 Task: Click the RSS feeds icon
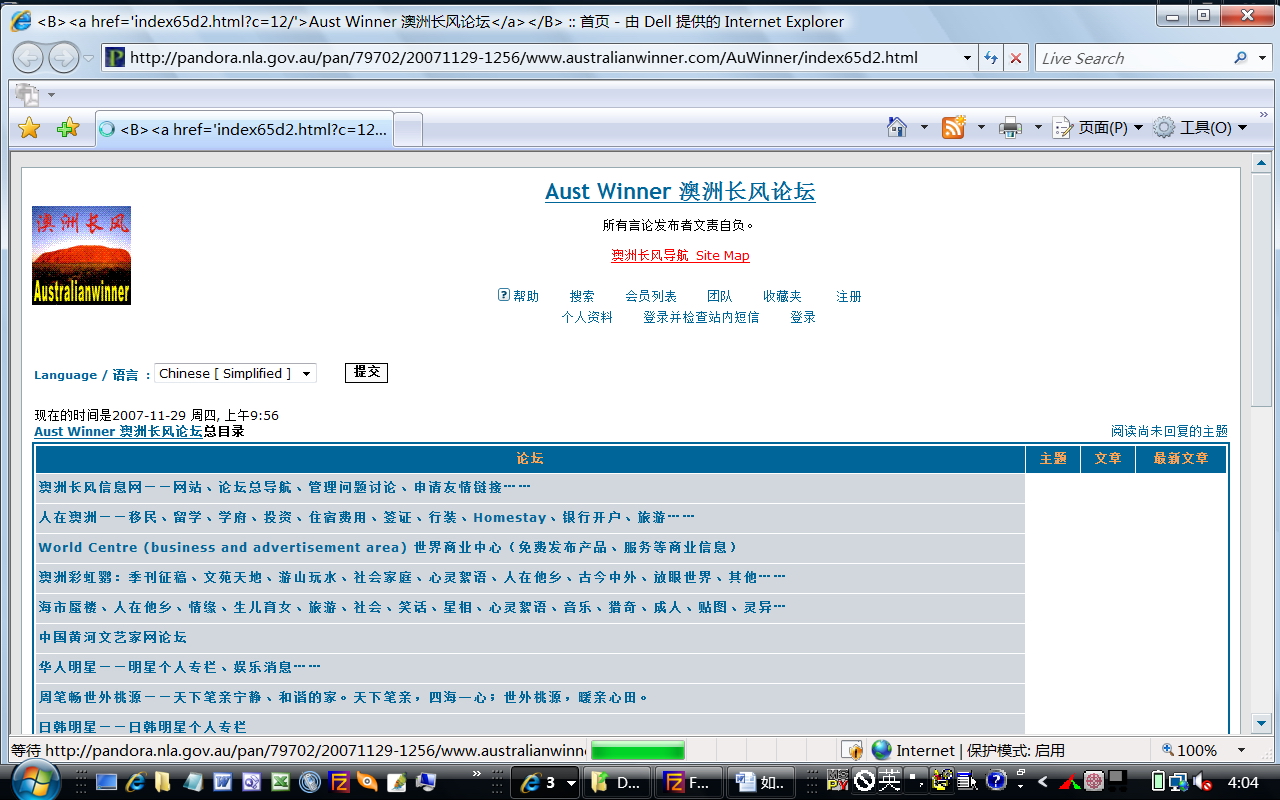[953, 127]
